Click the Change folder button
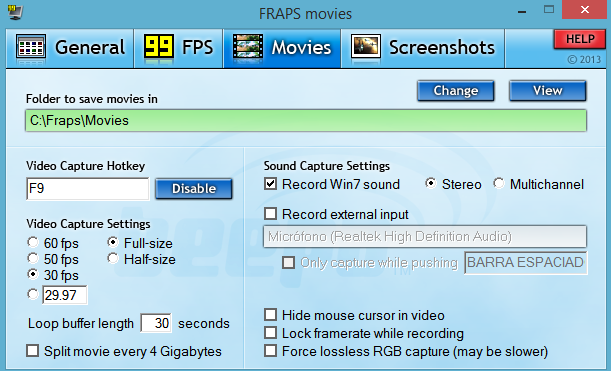 [x=456, y=91]
